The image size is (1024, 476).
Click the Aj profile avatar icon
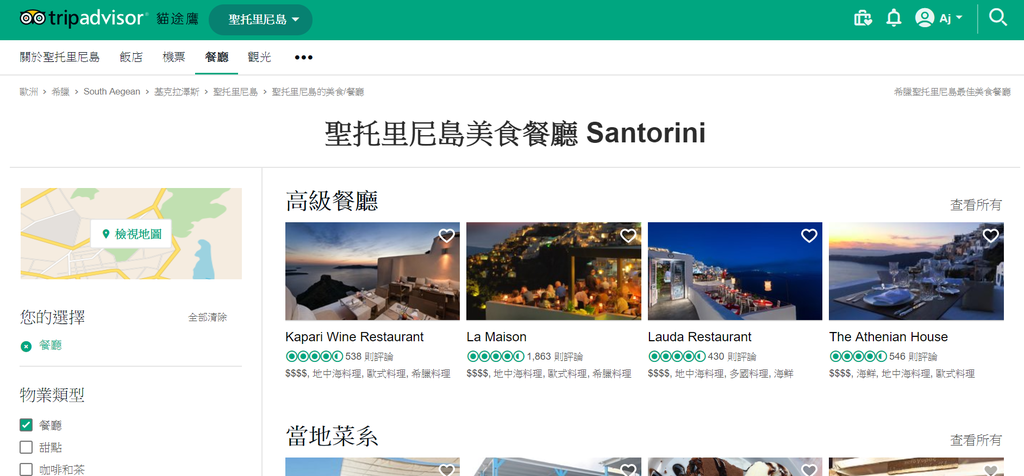(924, 18)
